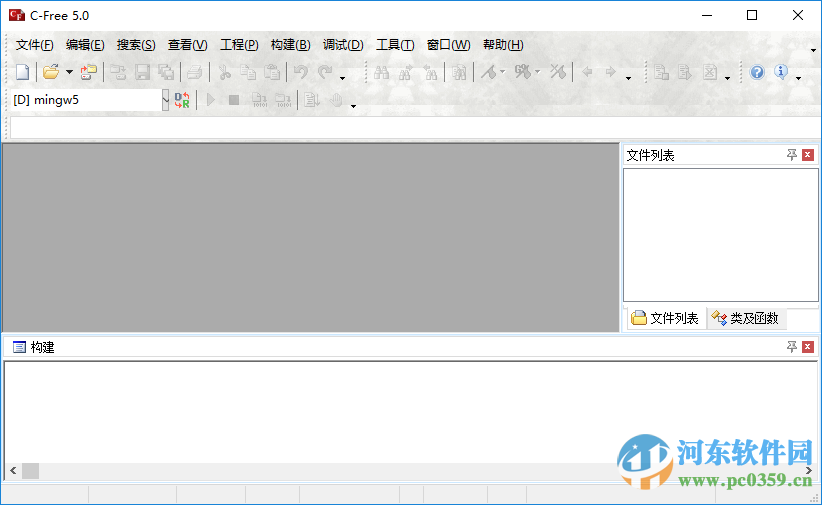822x505 pixels.
Task: Open the 搜索(S) menu
Action: click(x=136, y=45)
